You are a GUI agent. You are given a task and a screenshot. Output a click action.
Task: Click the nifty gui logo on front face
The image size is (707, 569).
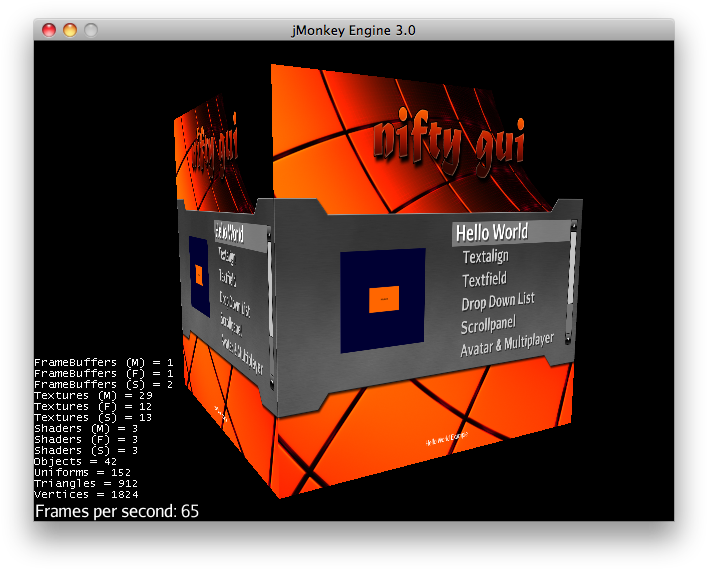[449, 144]
